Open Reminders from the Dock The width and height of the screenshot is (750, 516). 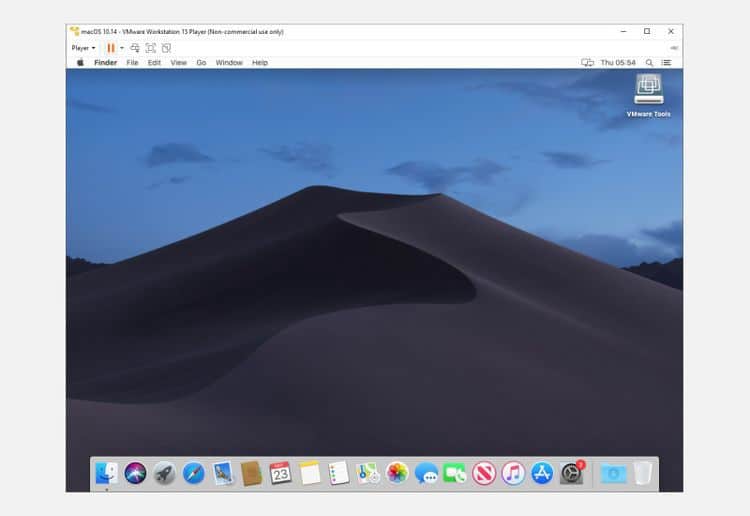[x=339, y=473]
